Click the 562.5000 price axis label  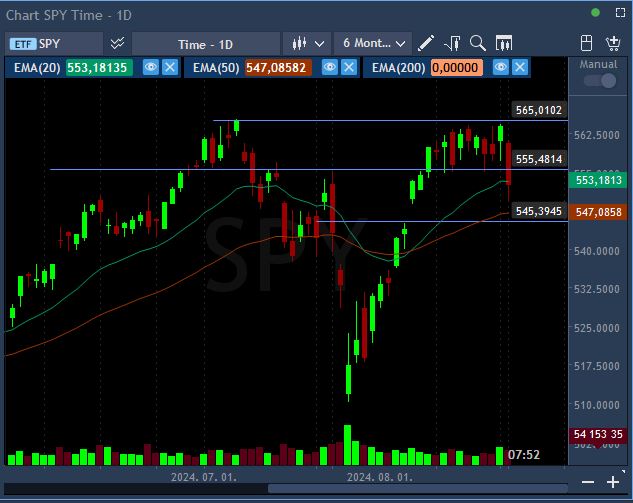tap(597, 135)
